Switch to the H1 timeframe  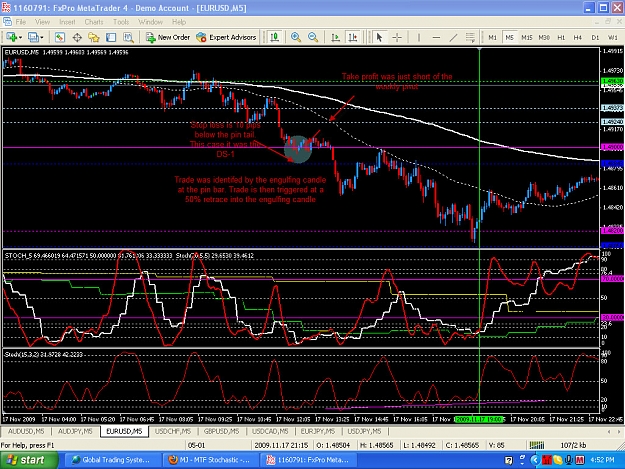(561, 37)
